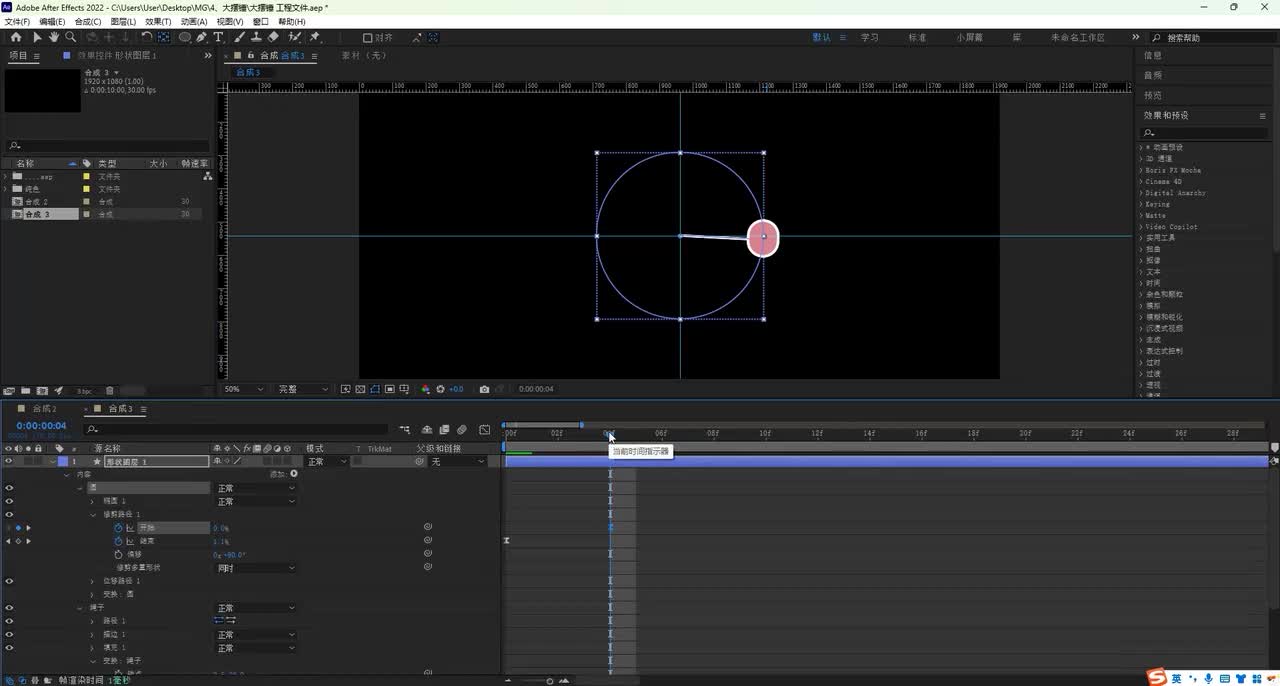
Task: Pick the Eraser tool
Action: point(274,37)
